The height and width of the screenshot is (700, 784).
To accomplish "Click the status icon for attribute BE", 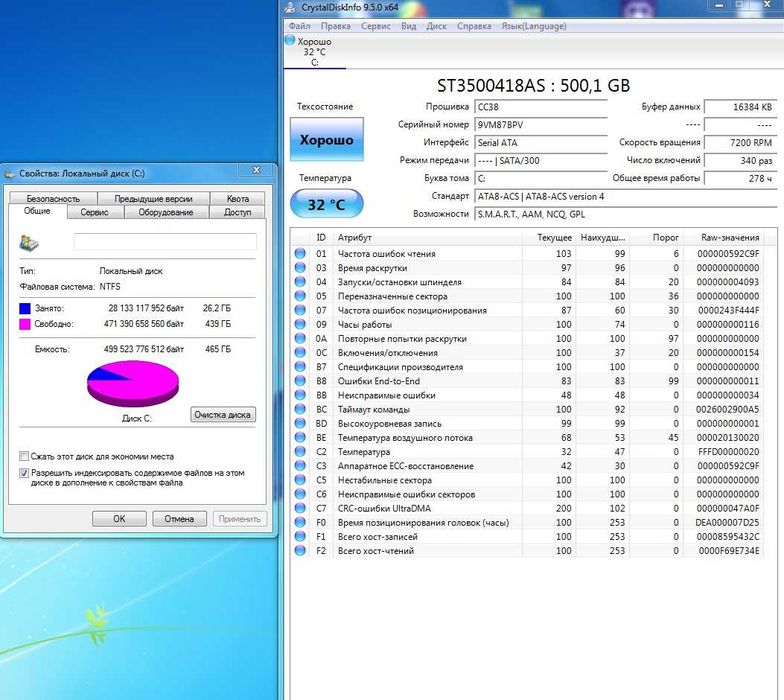I will click(x=300, y=438).
